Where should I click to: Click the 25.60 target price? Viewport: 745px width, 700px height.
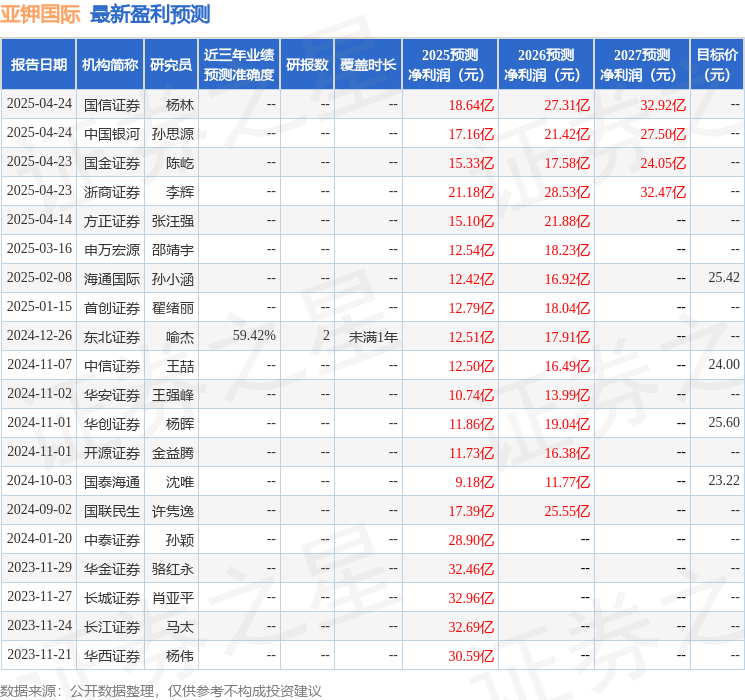pos(724,422)
